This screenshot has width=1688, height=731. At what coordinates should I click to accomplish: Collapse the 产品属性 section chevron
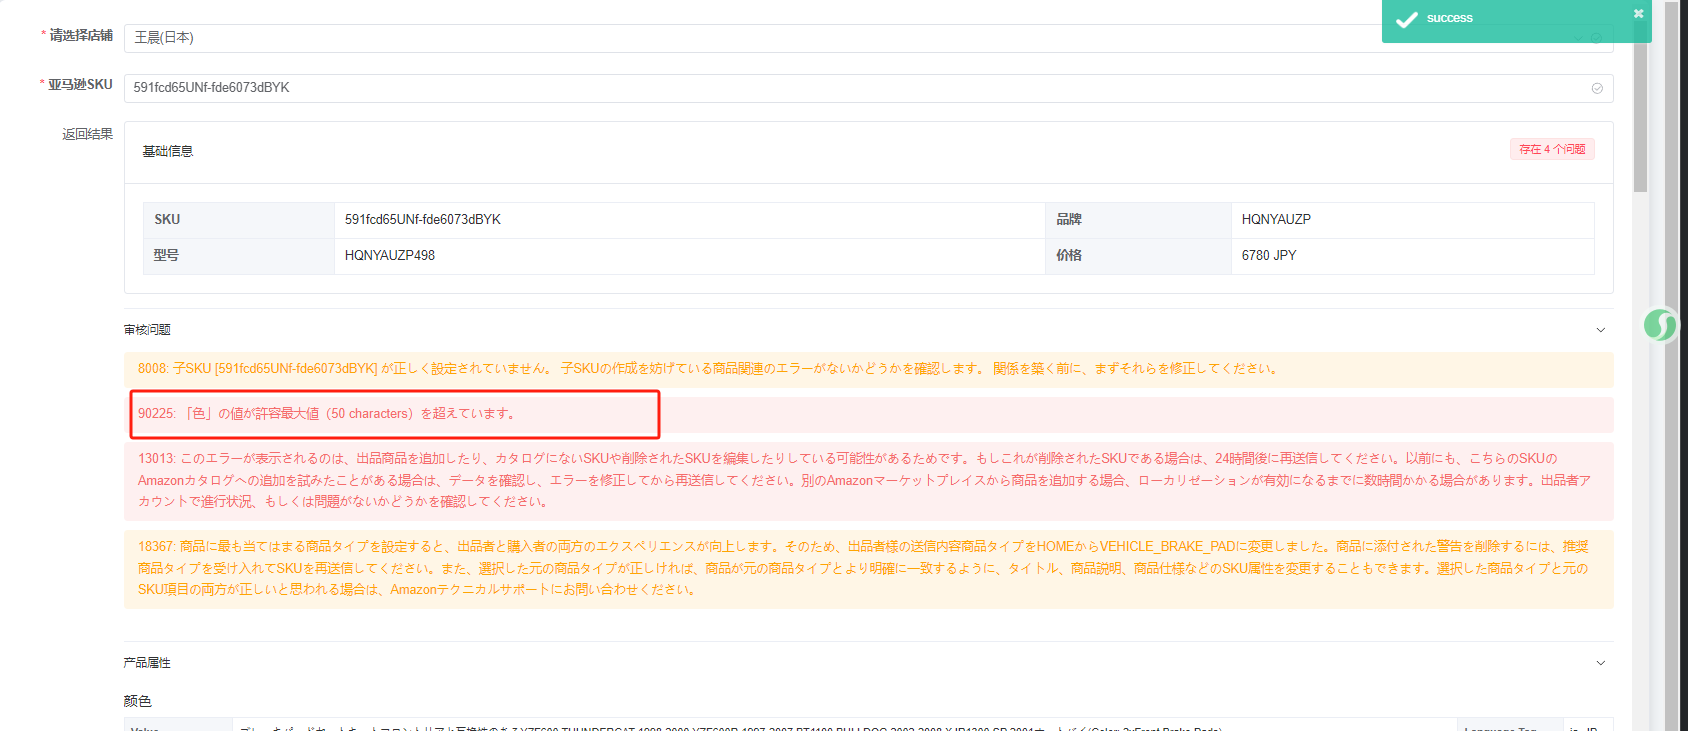pos(1600,663)
